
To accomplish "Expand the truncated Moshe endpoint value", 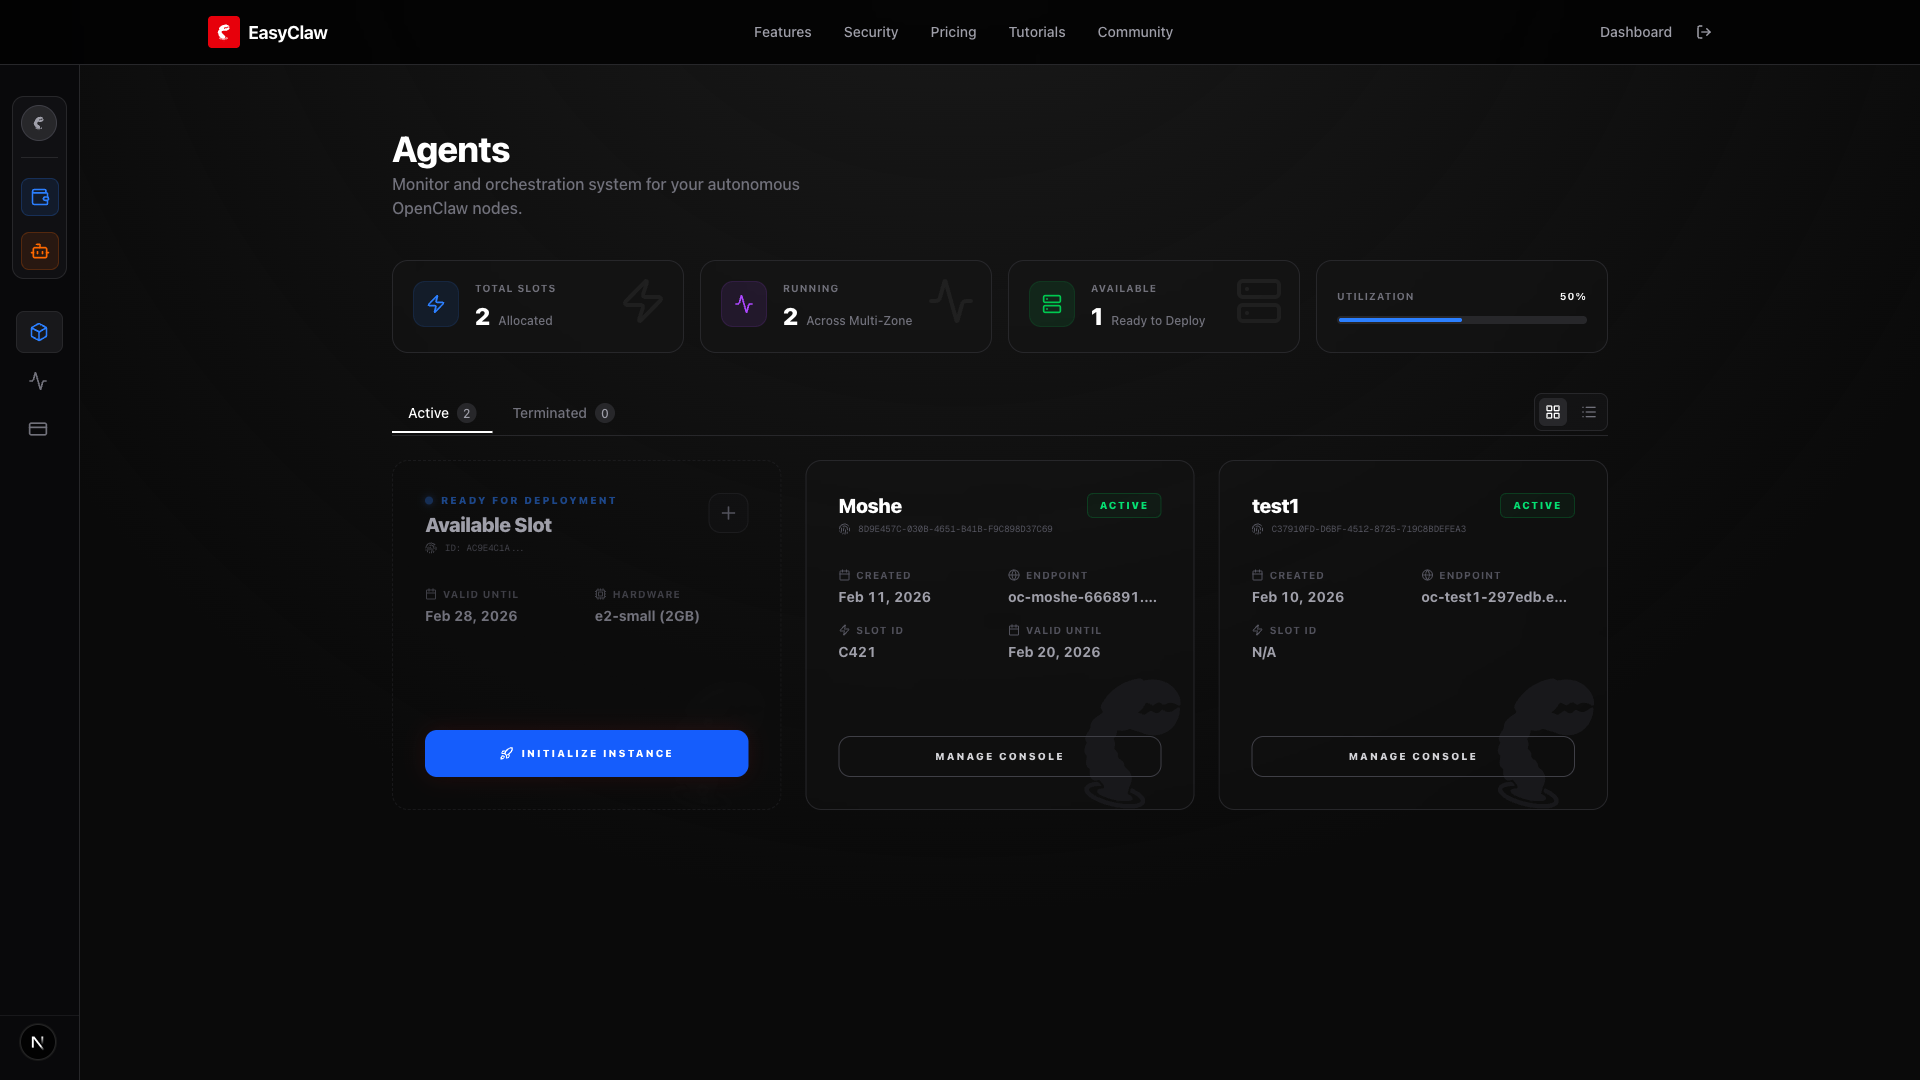I will click(x=1081, y=597).
